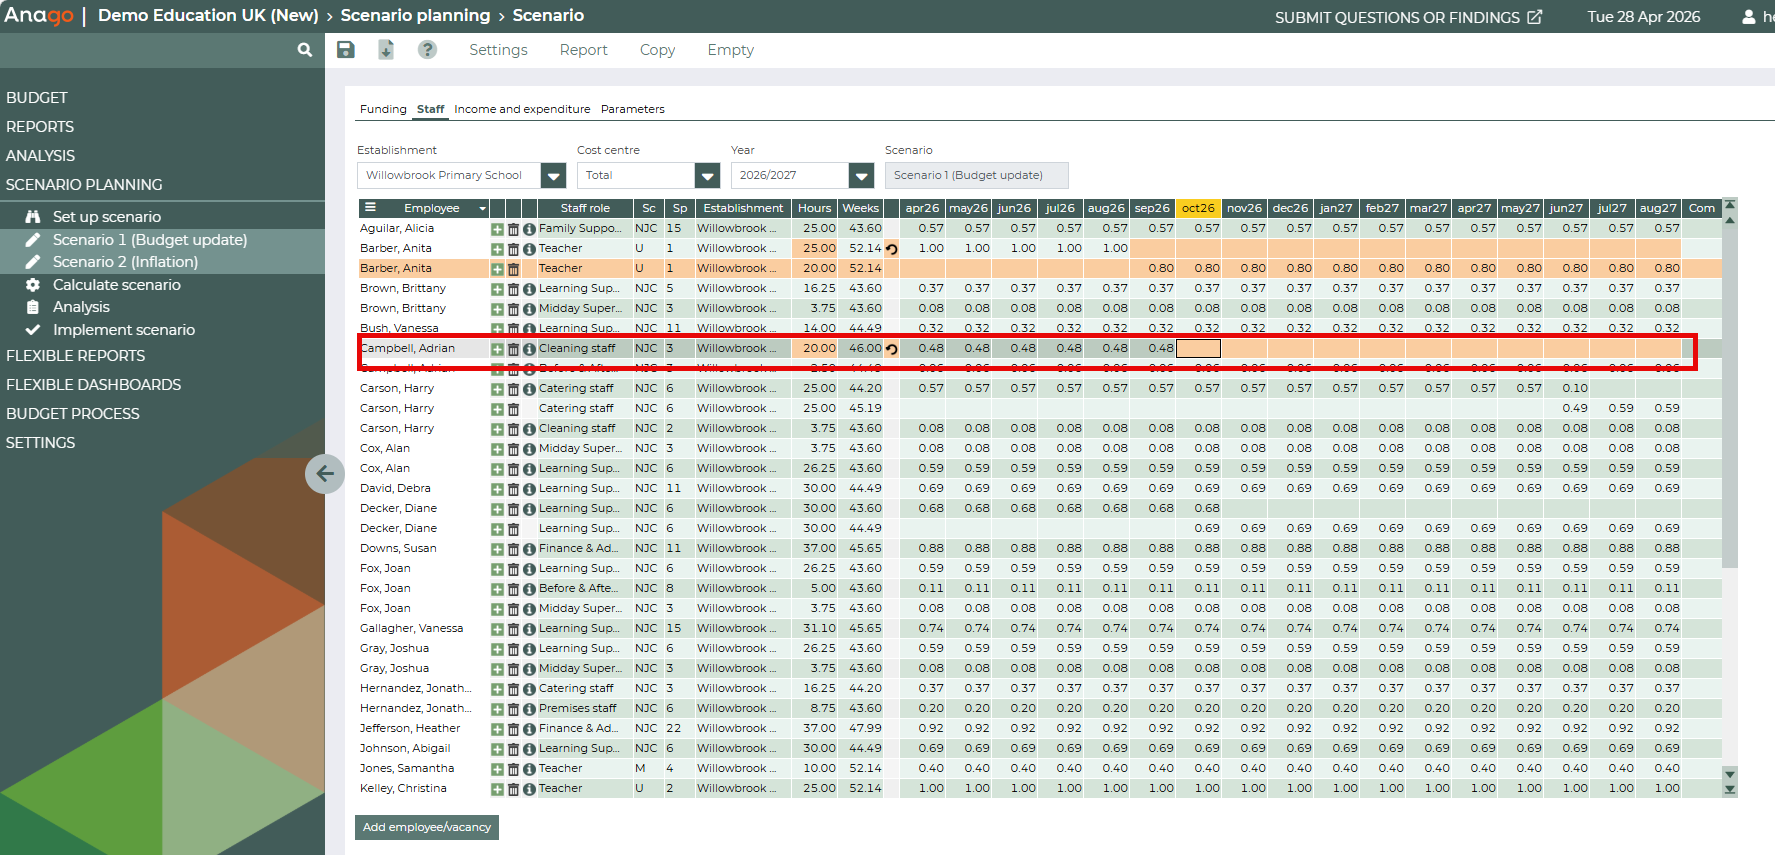Expand the Establishment dropdown
The height and width of the screenshot is (855, 1775).
tap(553, 176)
